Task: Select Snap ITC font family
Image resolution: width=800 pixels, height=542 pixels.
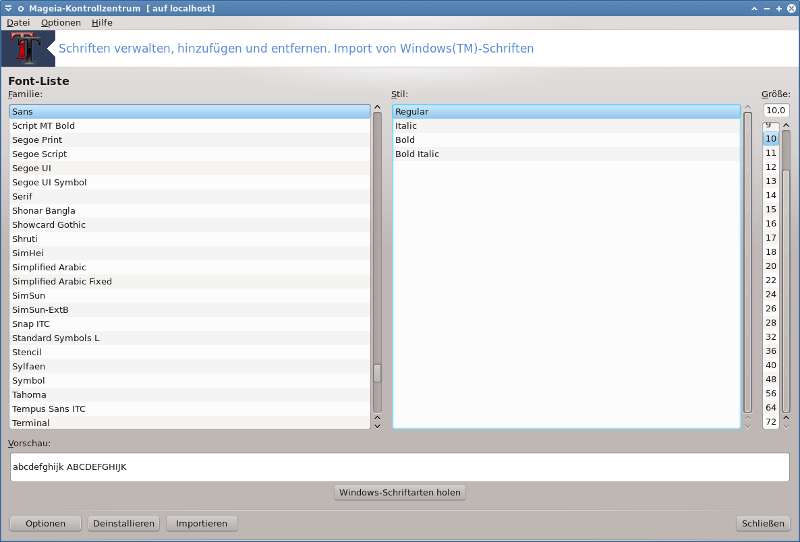Action: tap(190, 324)
